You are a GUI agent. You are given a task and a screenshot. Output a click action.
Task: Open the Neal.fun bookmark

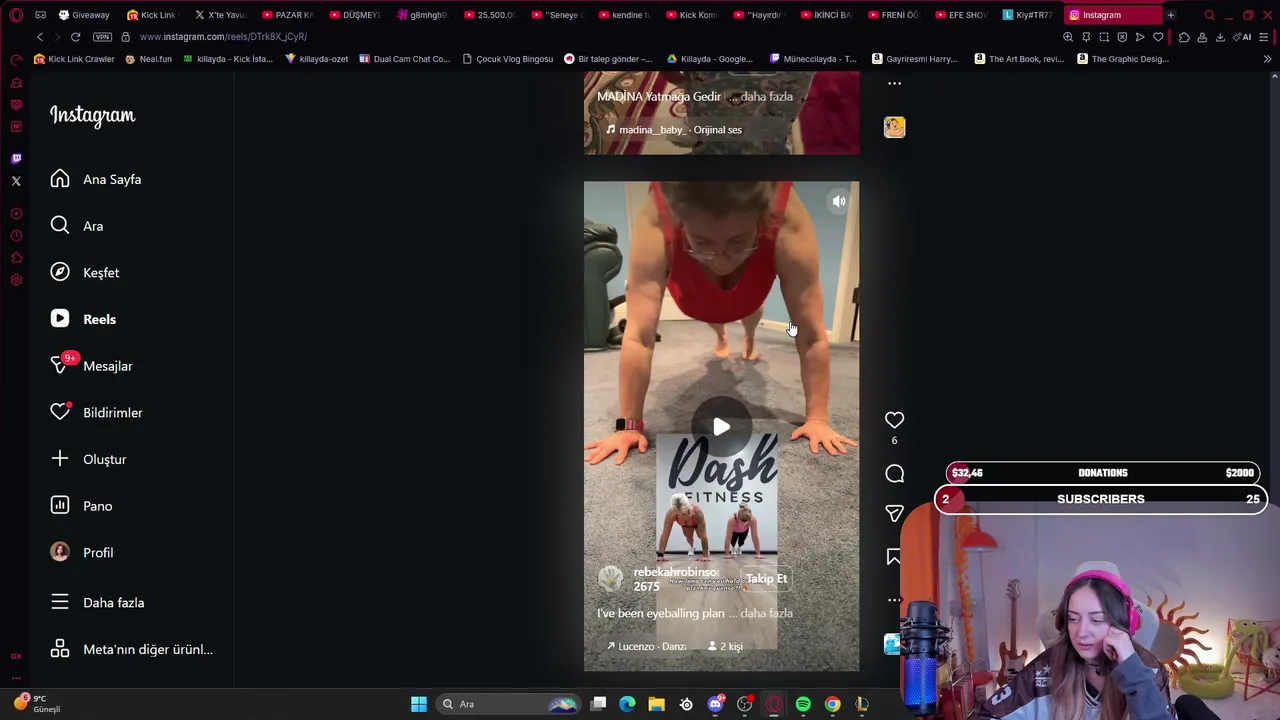click(x=149, y=59)
